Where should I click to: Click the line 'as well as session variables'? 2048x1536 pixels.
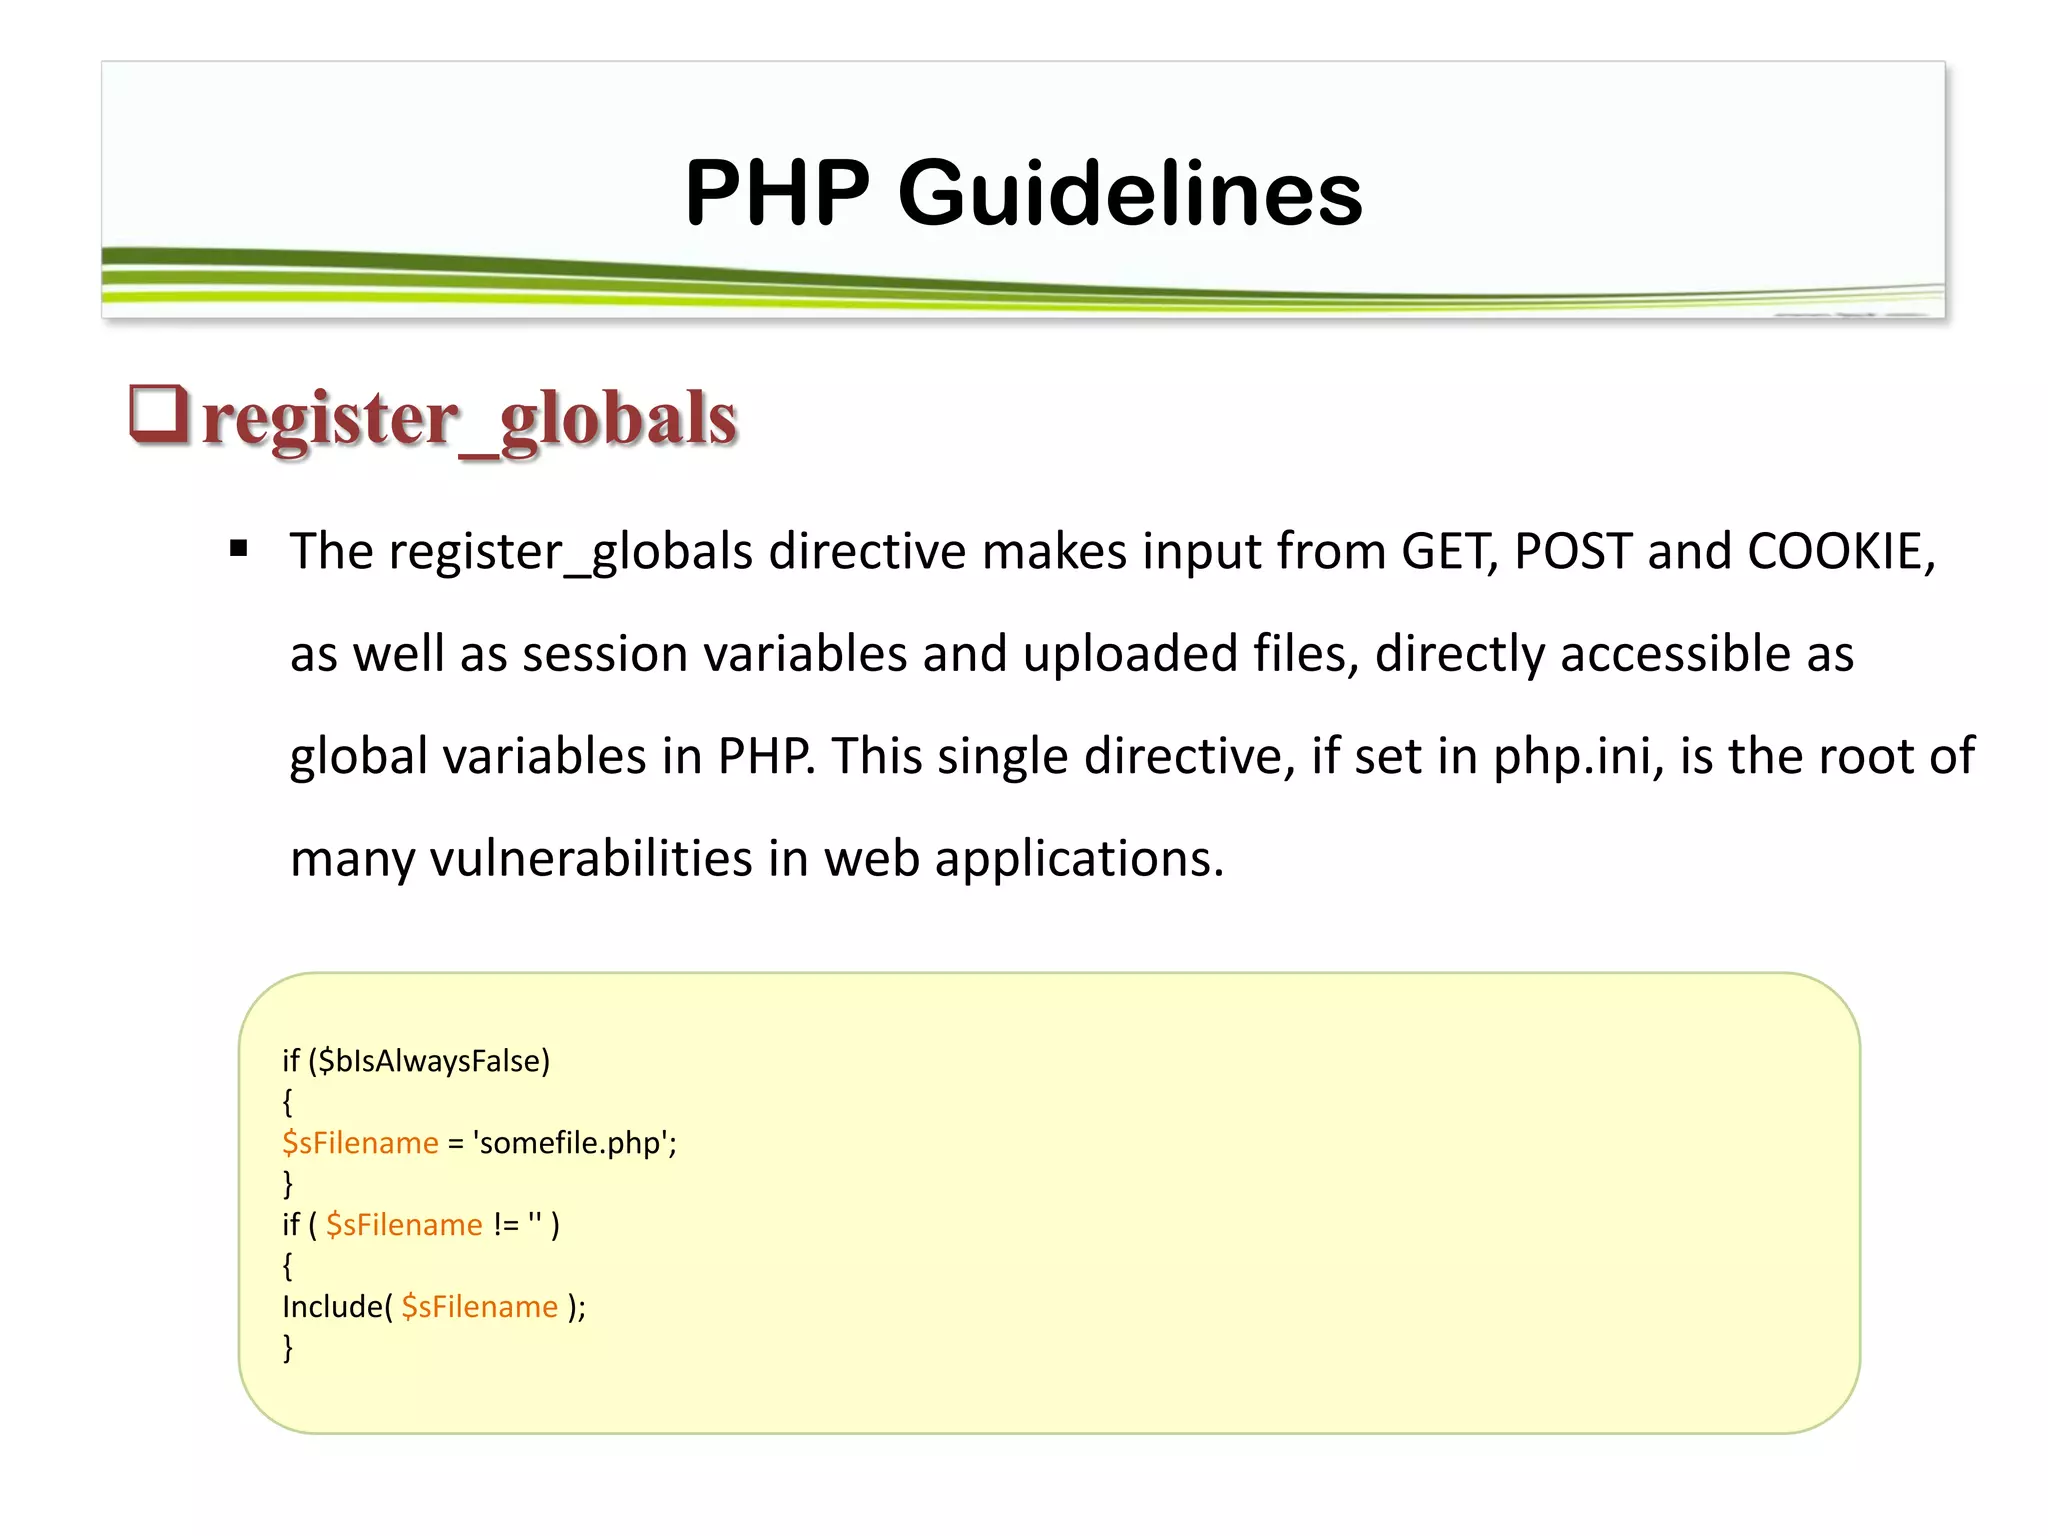tap(1072, 655)
